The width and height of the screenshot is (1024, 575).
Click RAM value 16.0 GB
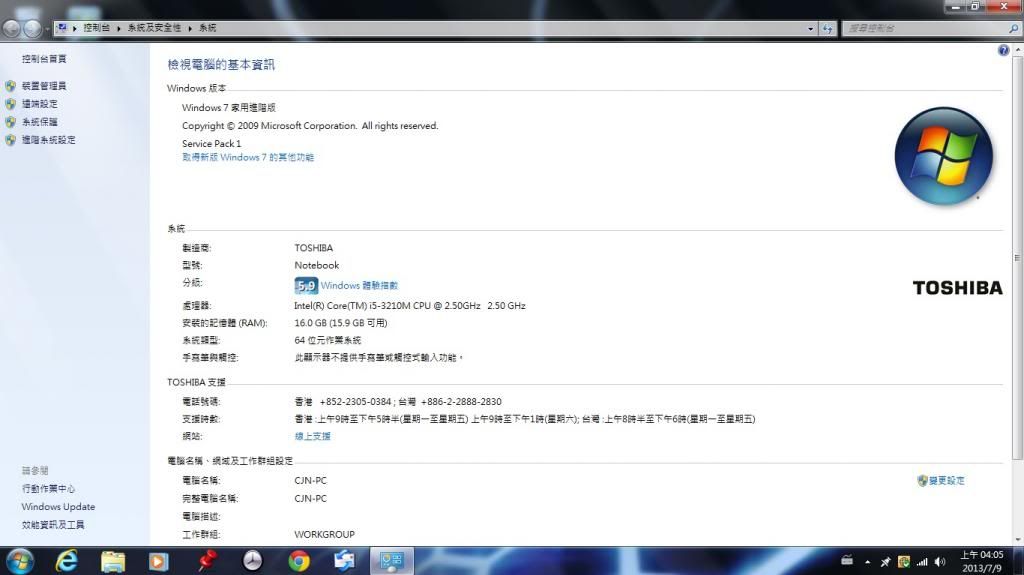340,323
